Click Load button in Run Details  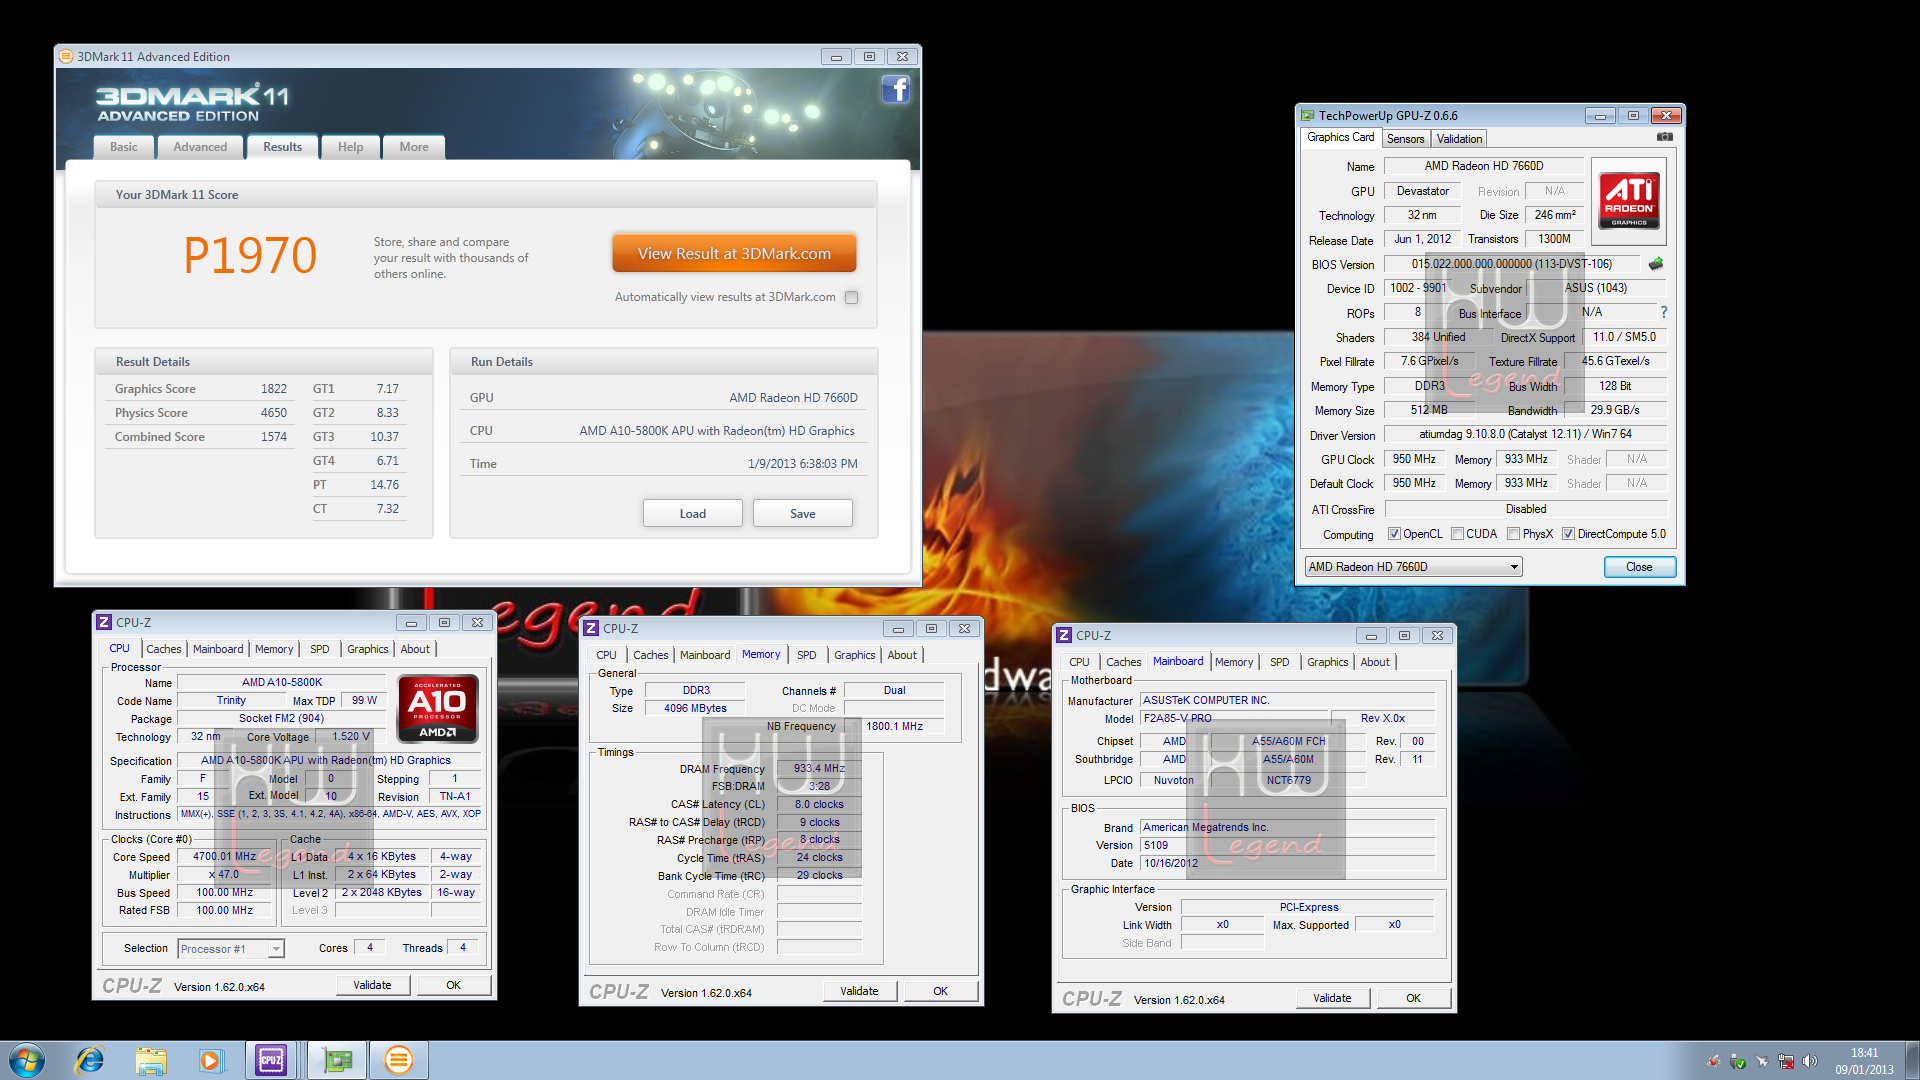(x=693, y=514)
